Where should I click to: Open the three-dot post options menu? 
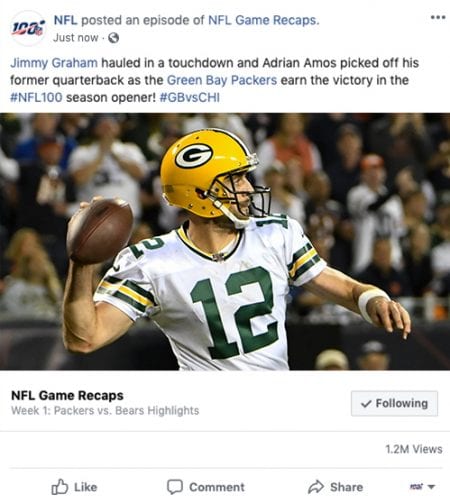coord(438,17)
